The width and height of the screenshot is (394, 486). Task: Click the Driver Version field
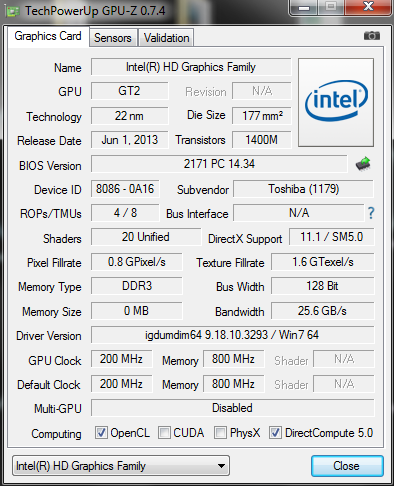[x=232, y=335]
